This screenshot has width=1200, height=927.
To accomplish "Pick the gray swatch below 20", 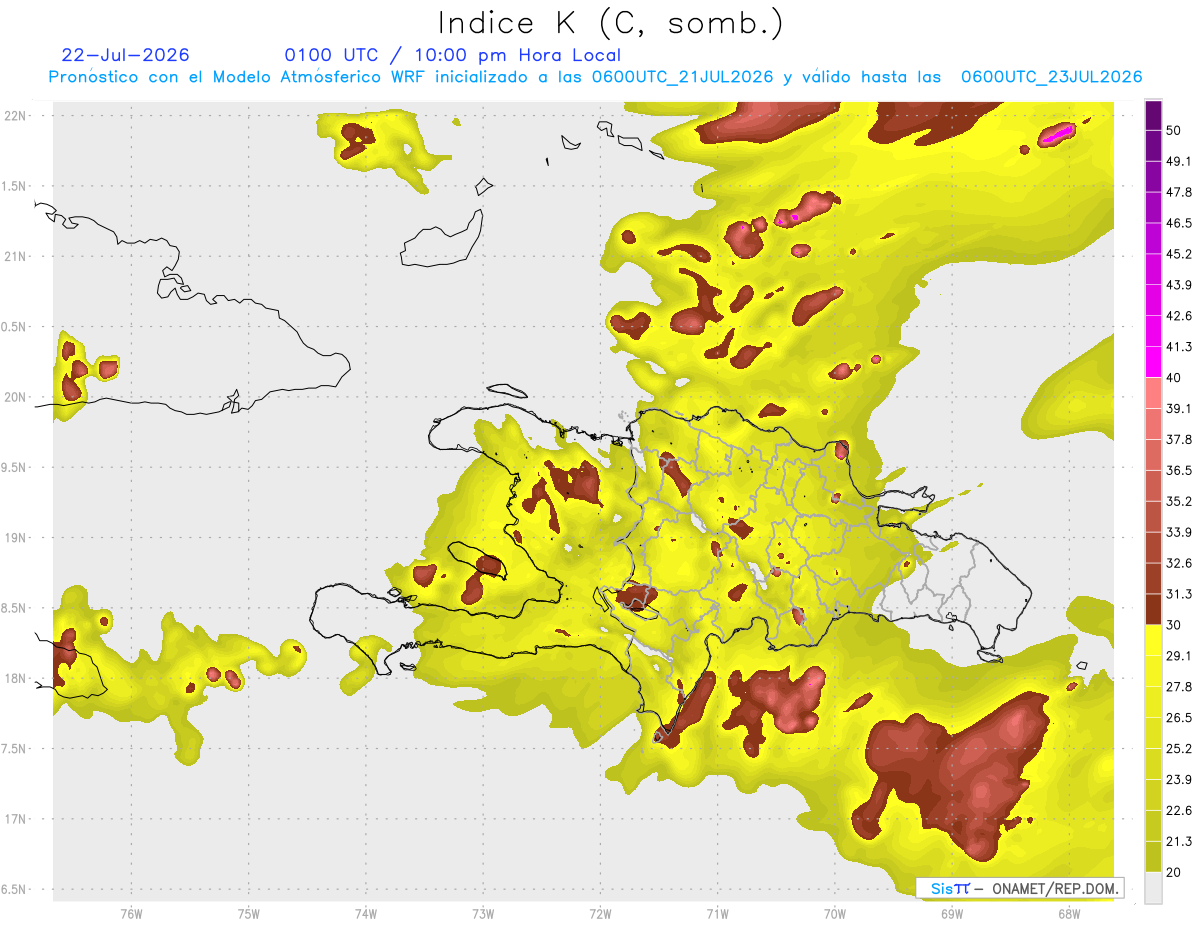I will tap(1153, 888).
